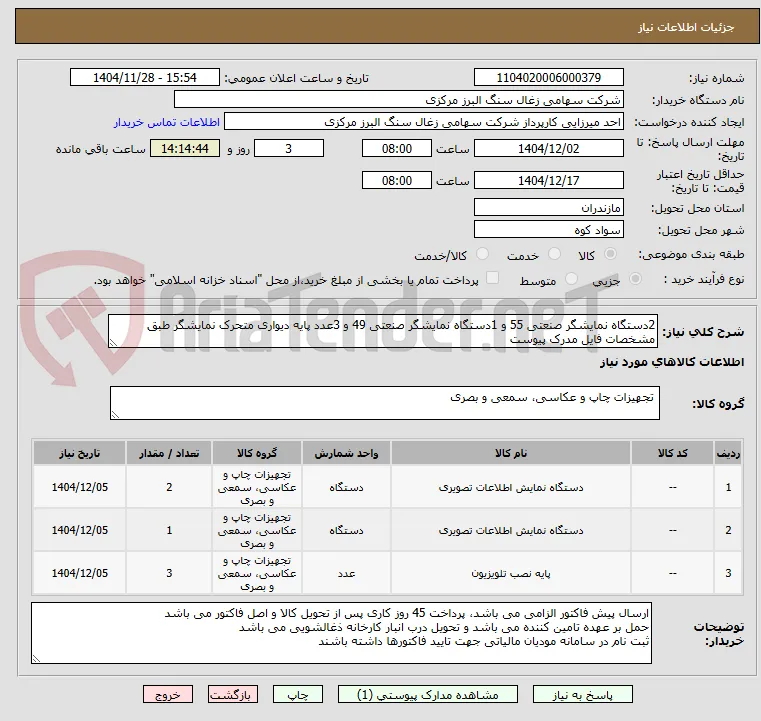Select row 3 item پایه نصب تلویزیون

(x=511, y=574)
